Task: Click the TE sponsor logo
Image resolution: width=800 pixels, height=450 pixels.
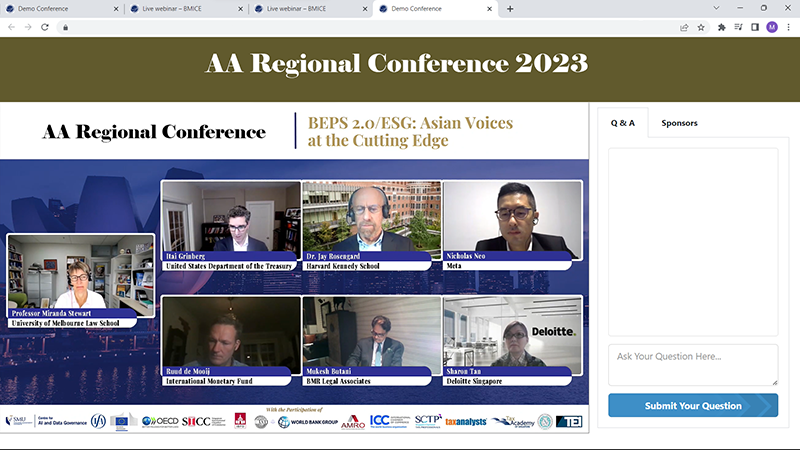Action: point(569,421)
